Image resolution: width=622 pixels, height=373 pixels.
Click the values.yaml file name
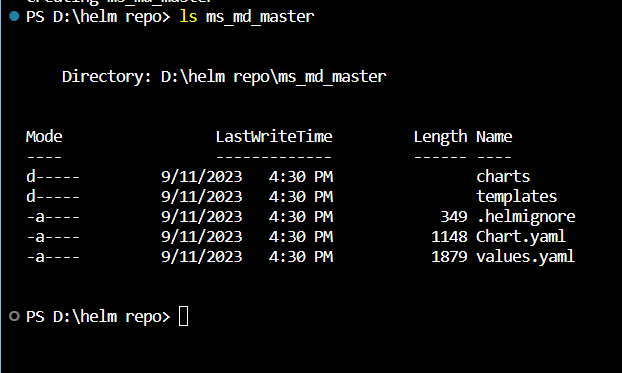pos(525,257)
